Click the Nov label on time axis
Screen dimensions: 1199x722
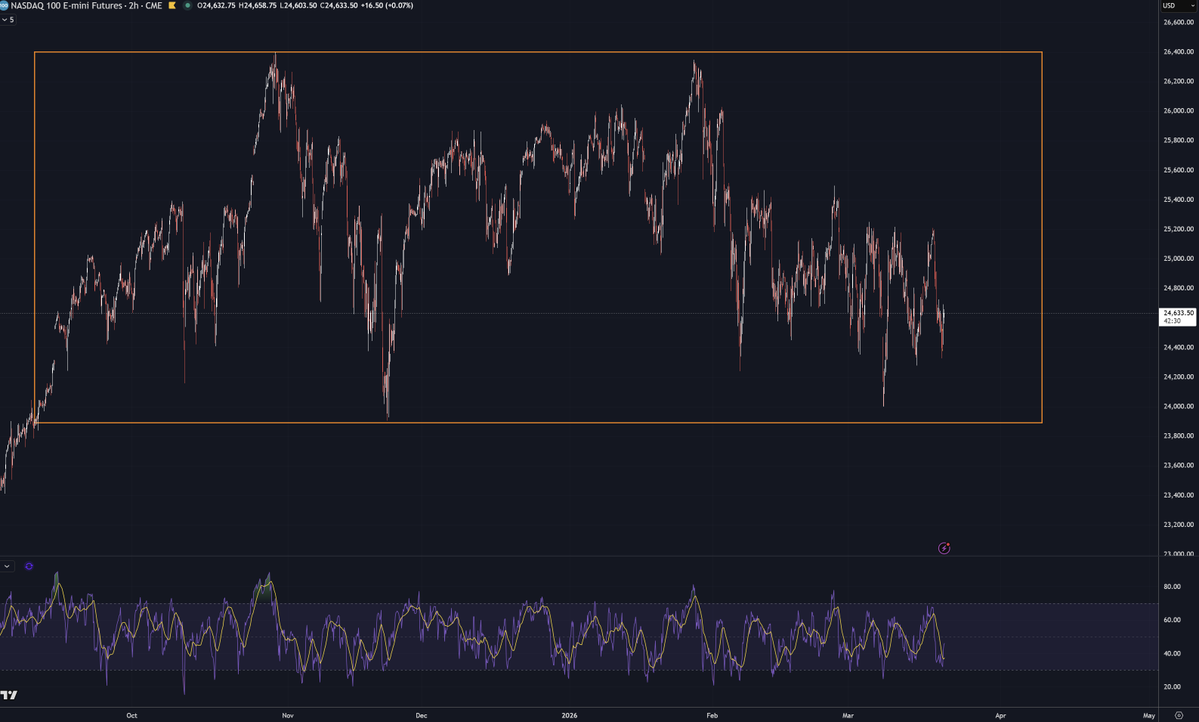(x=288, y=716)
